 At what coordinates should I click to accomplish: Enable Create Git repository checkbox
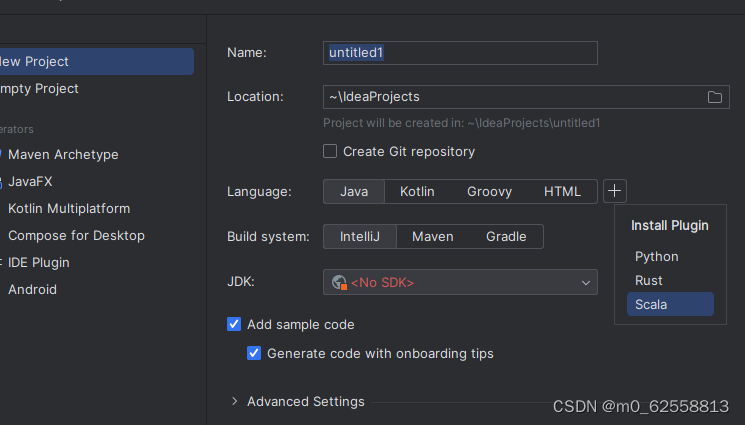(x=330, y=152)
